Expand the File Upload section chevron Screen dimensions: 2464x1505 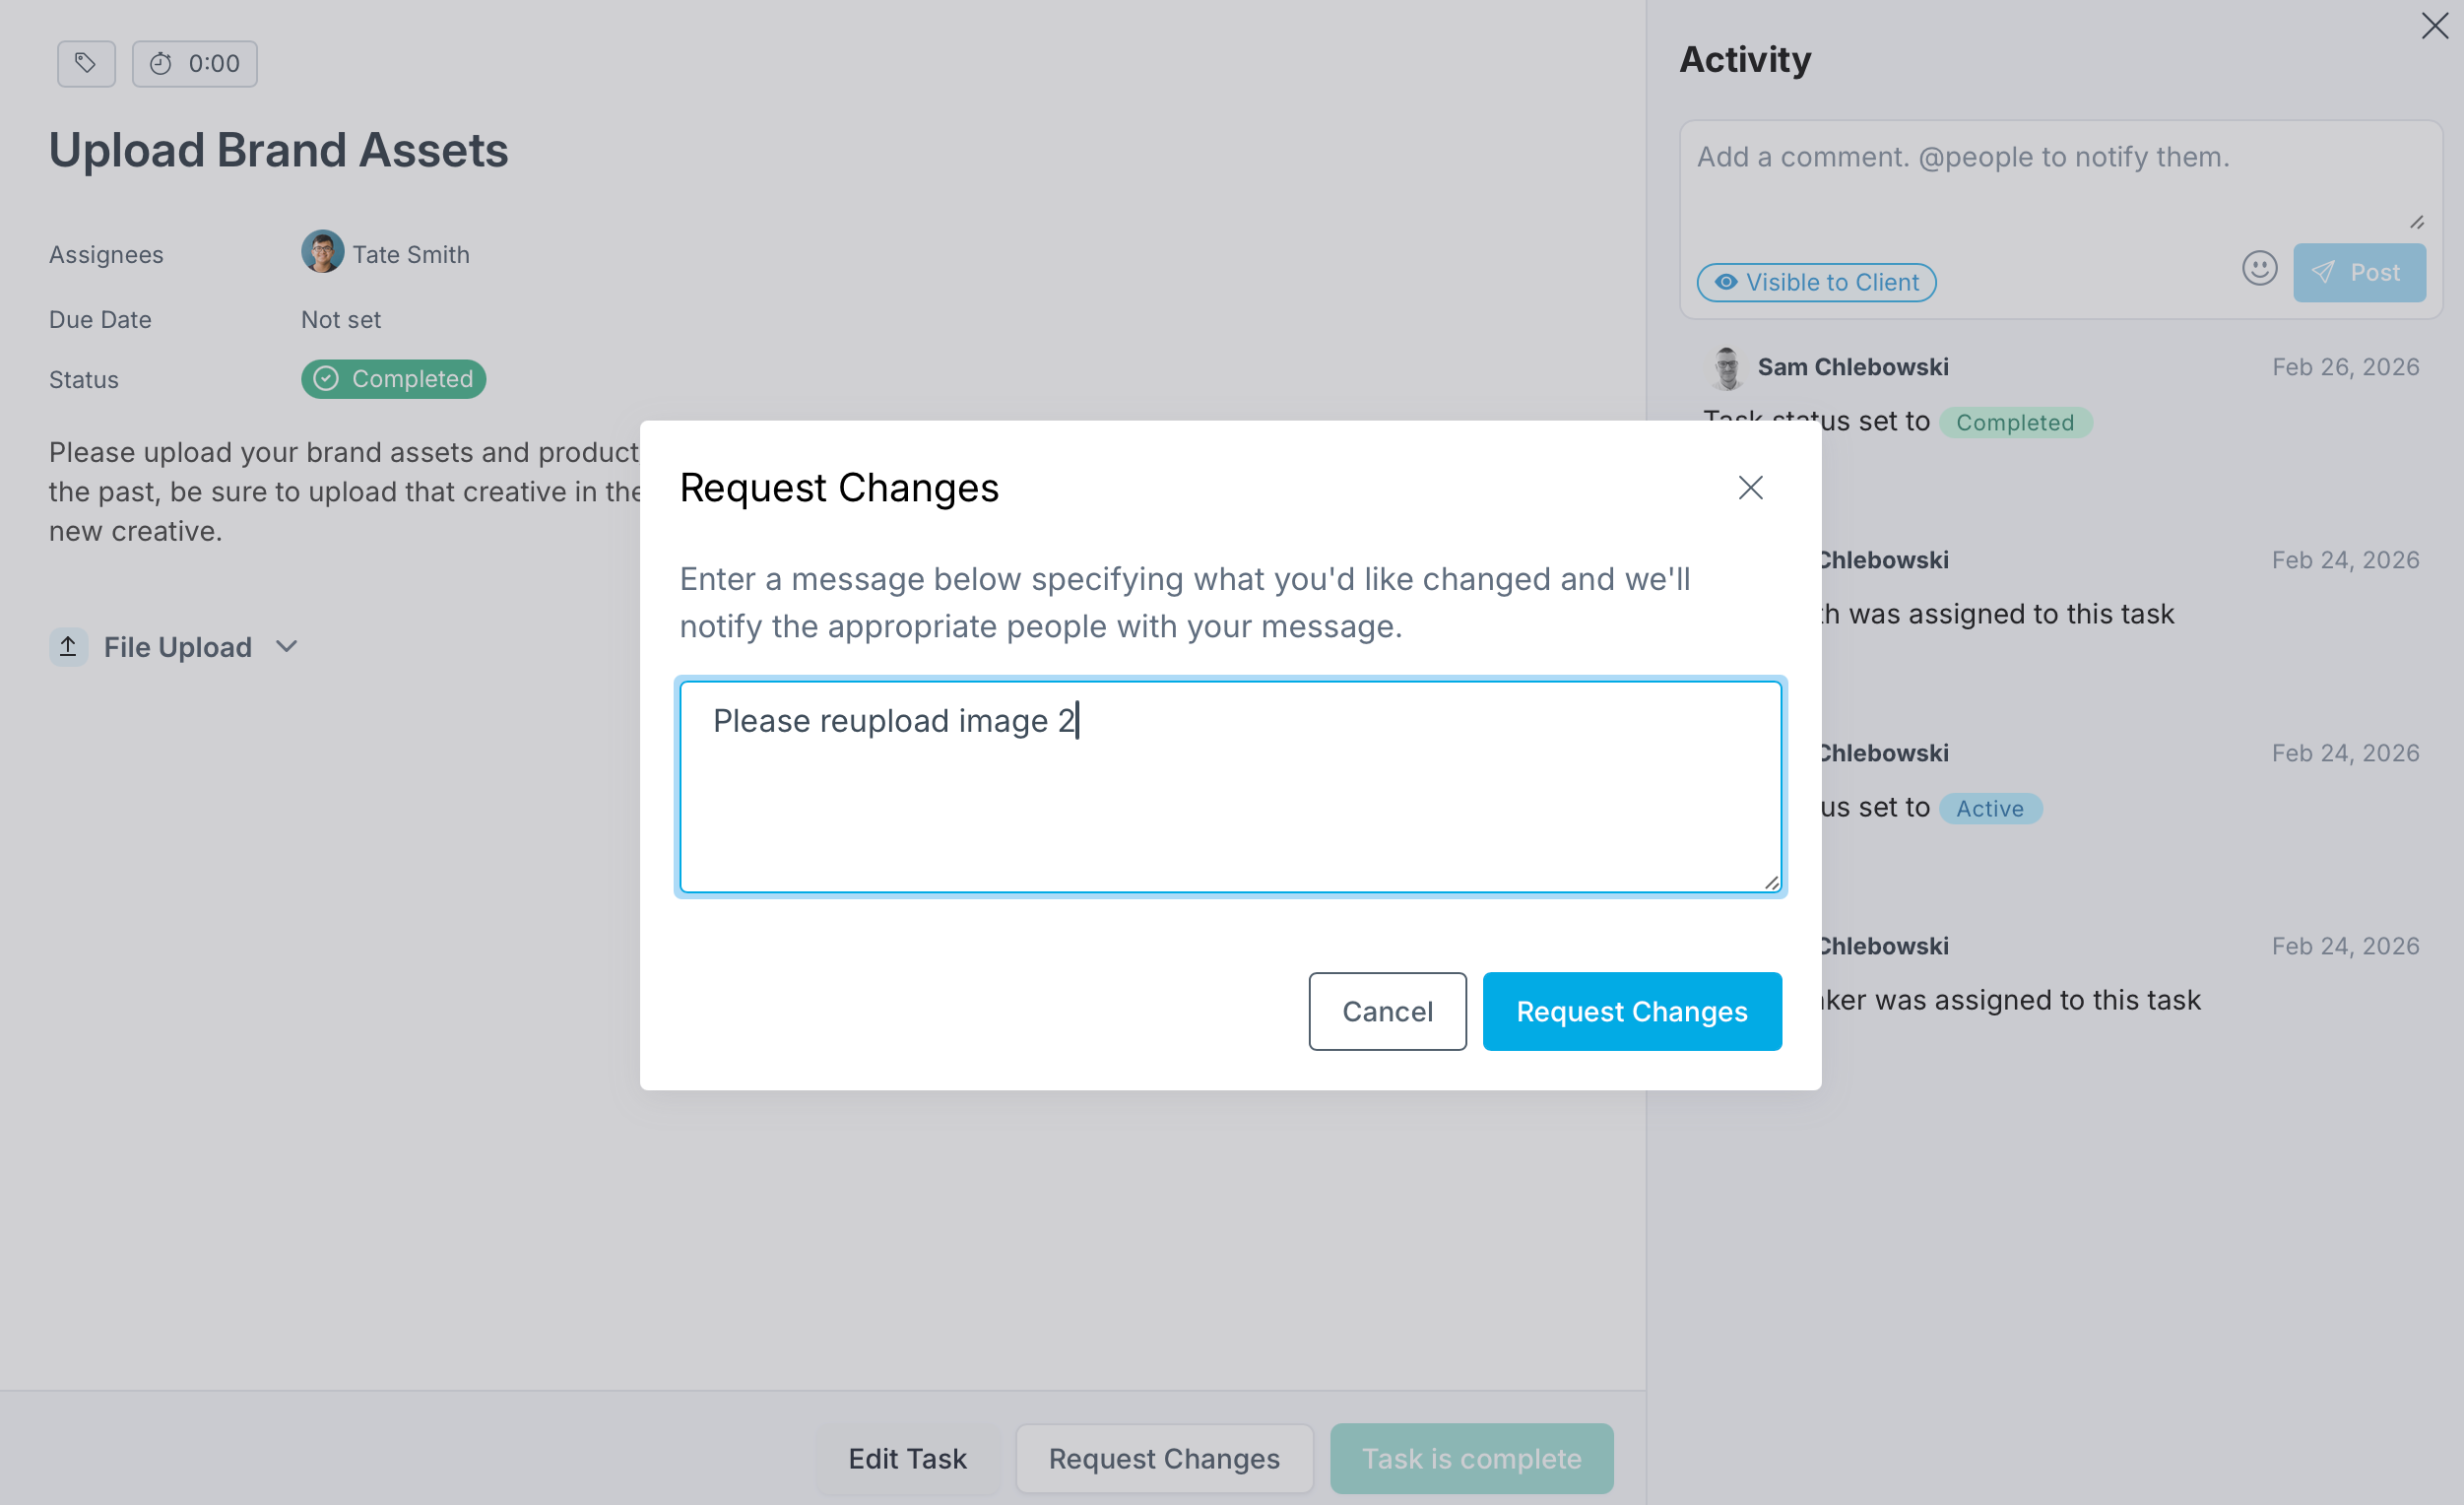coord(287,647)
